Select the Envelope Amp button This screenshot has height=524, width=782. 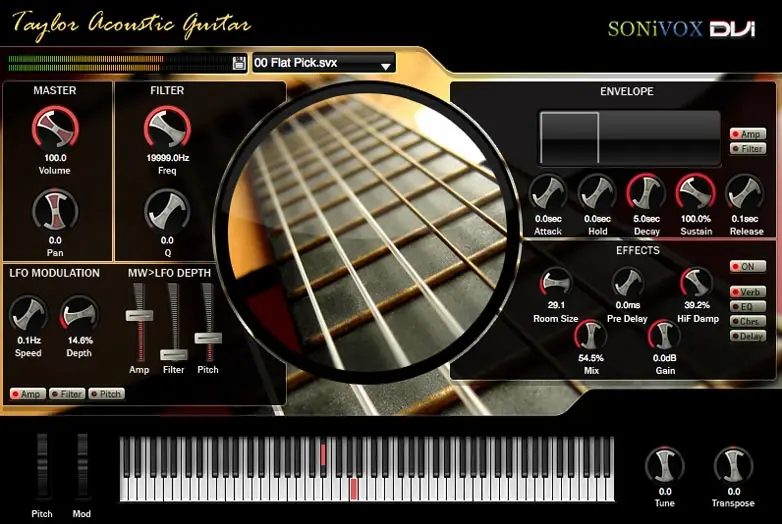click(x=748, y=134)
